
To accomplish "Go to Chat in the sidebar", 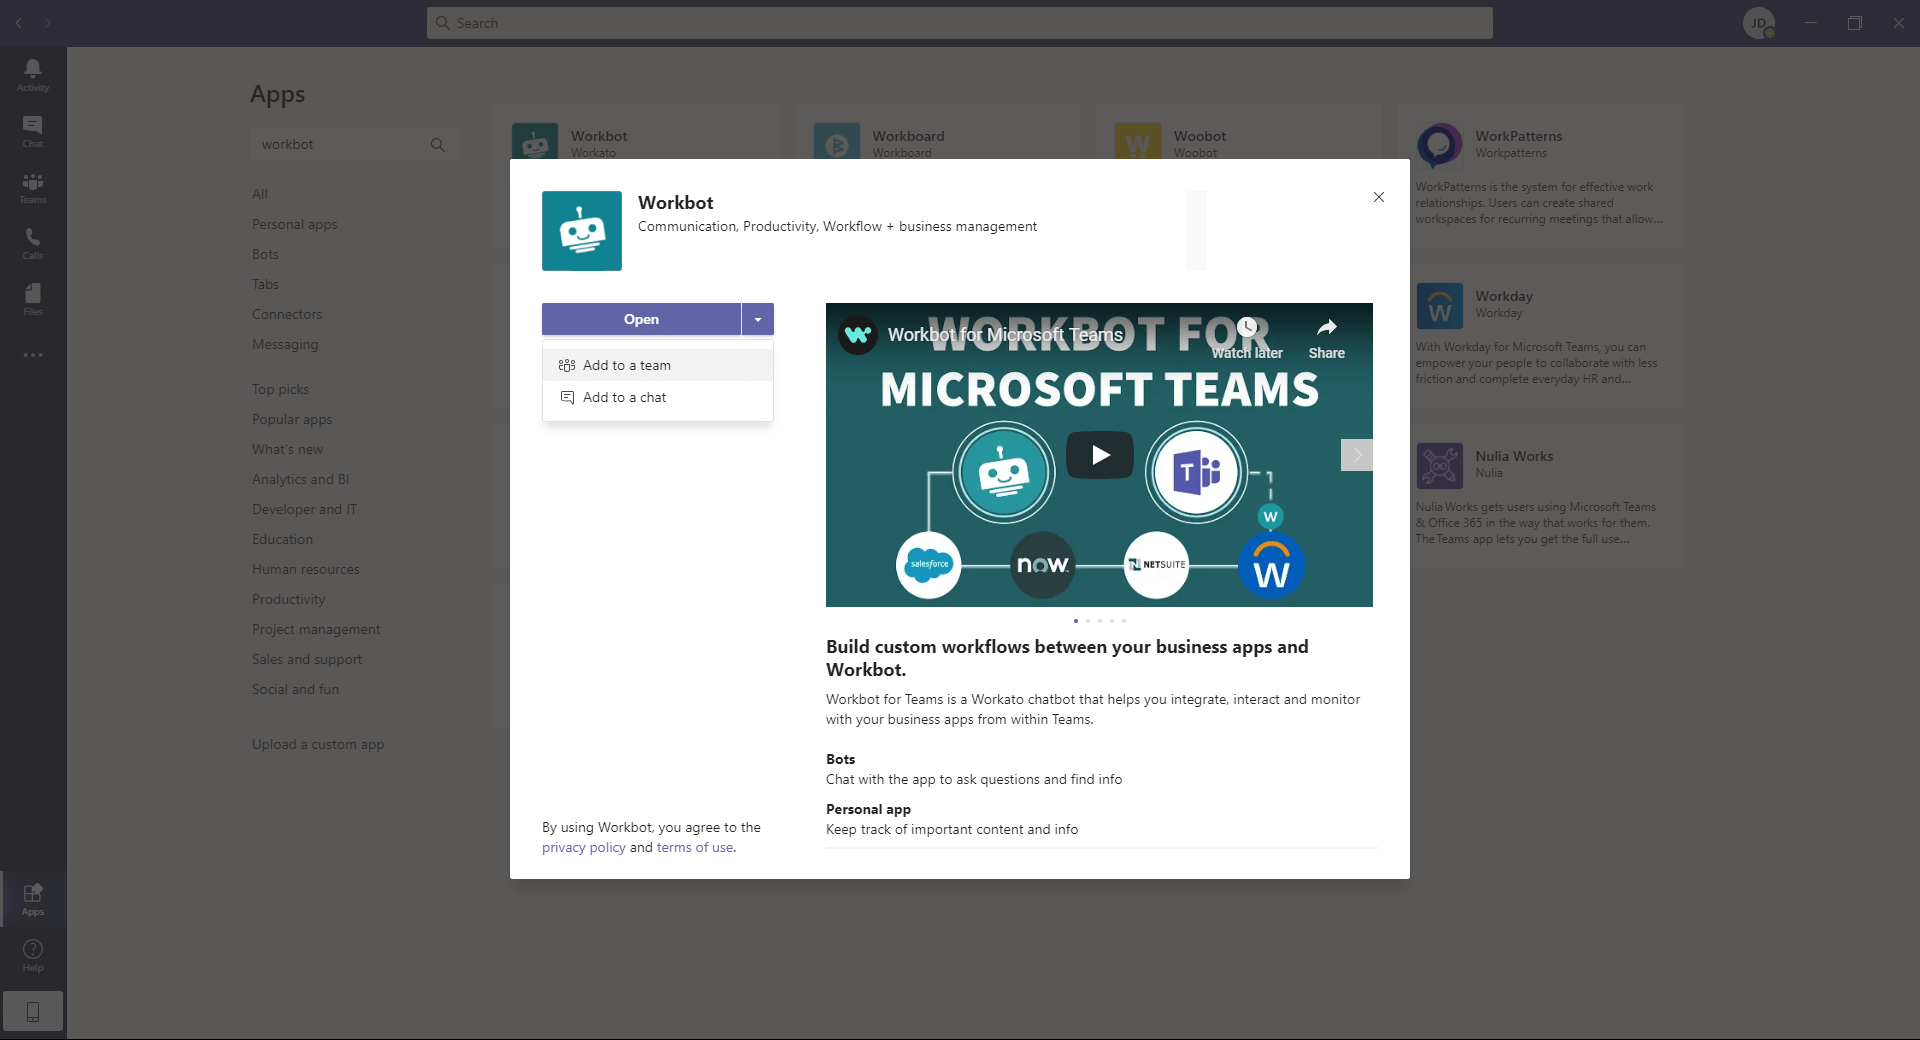I will click(x=33, y=130).
